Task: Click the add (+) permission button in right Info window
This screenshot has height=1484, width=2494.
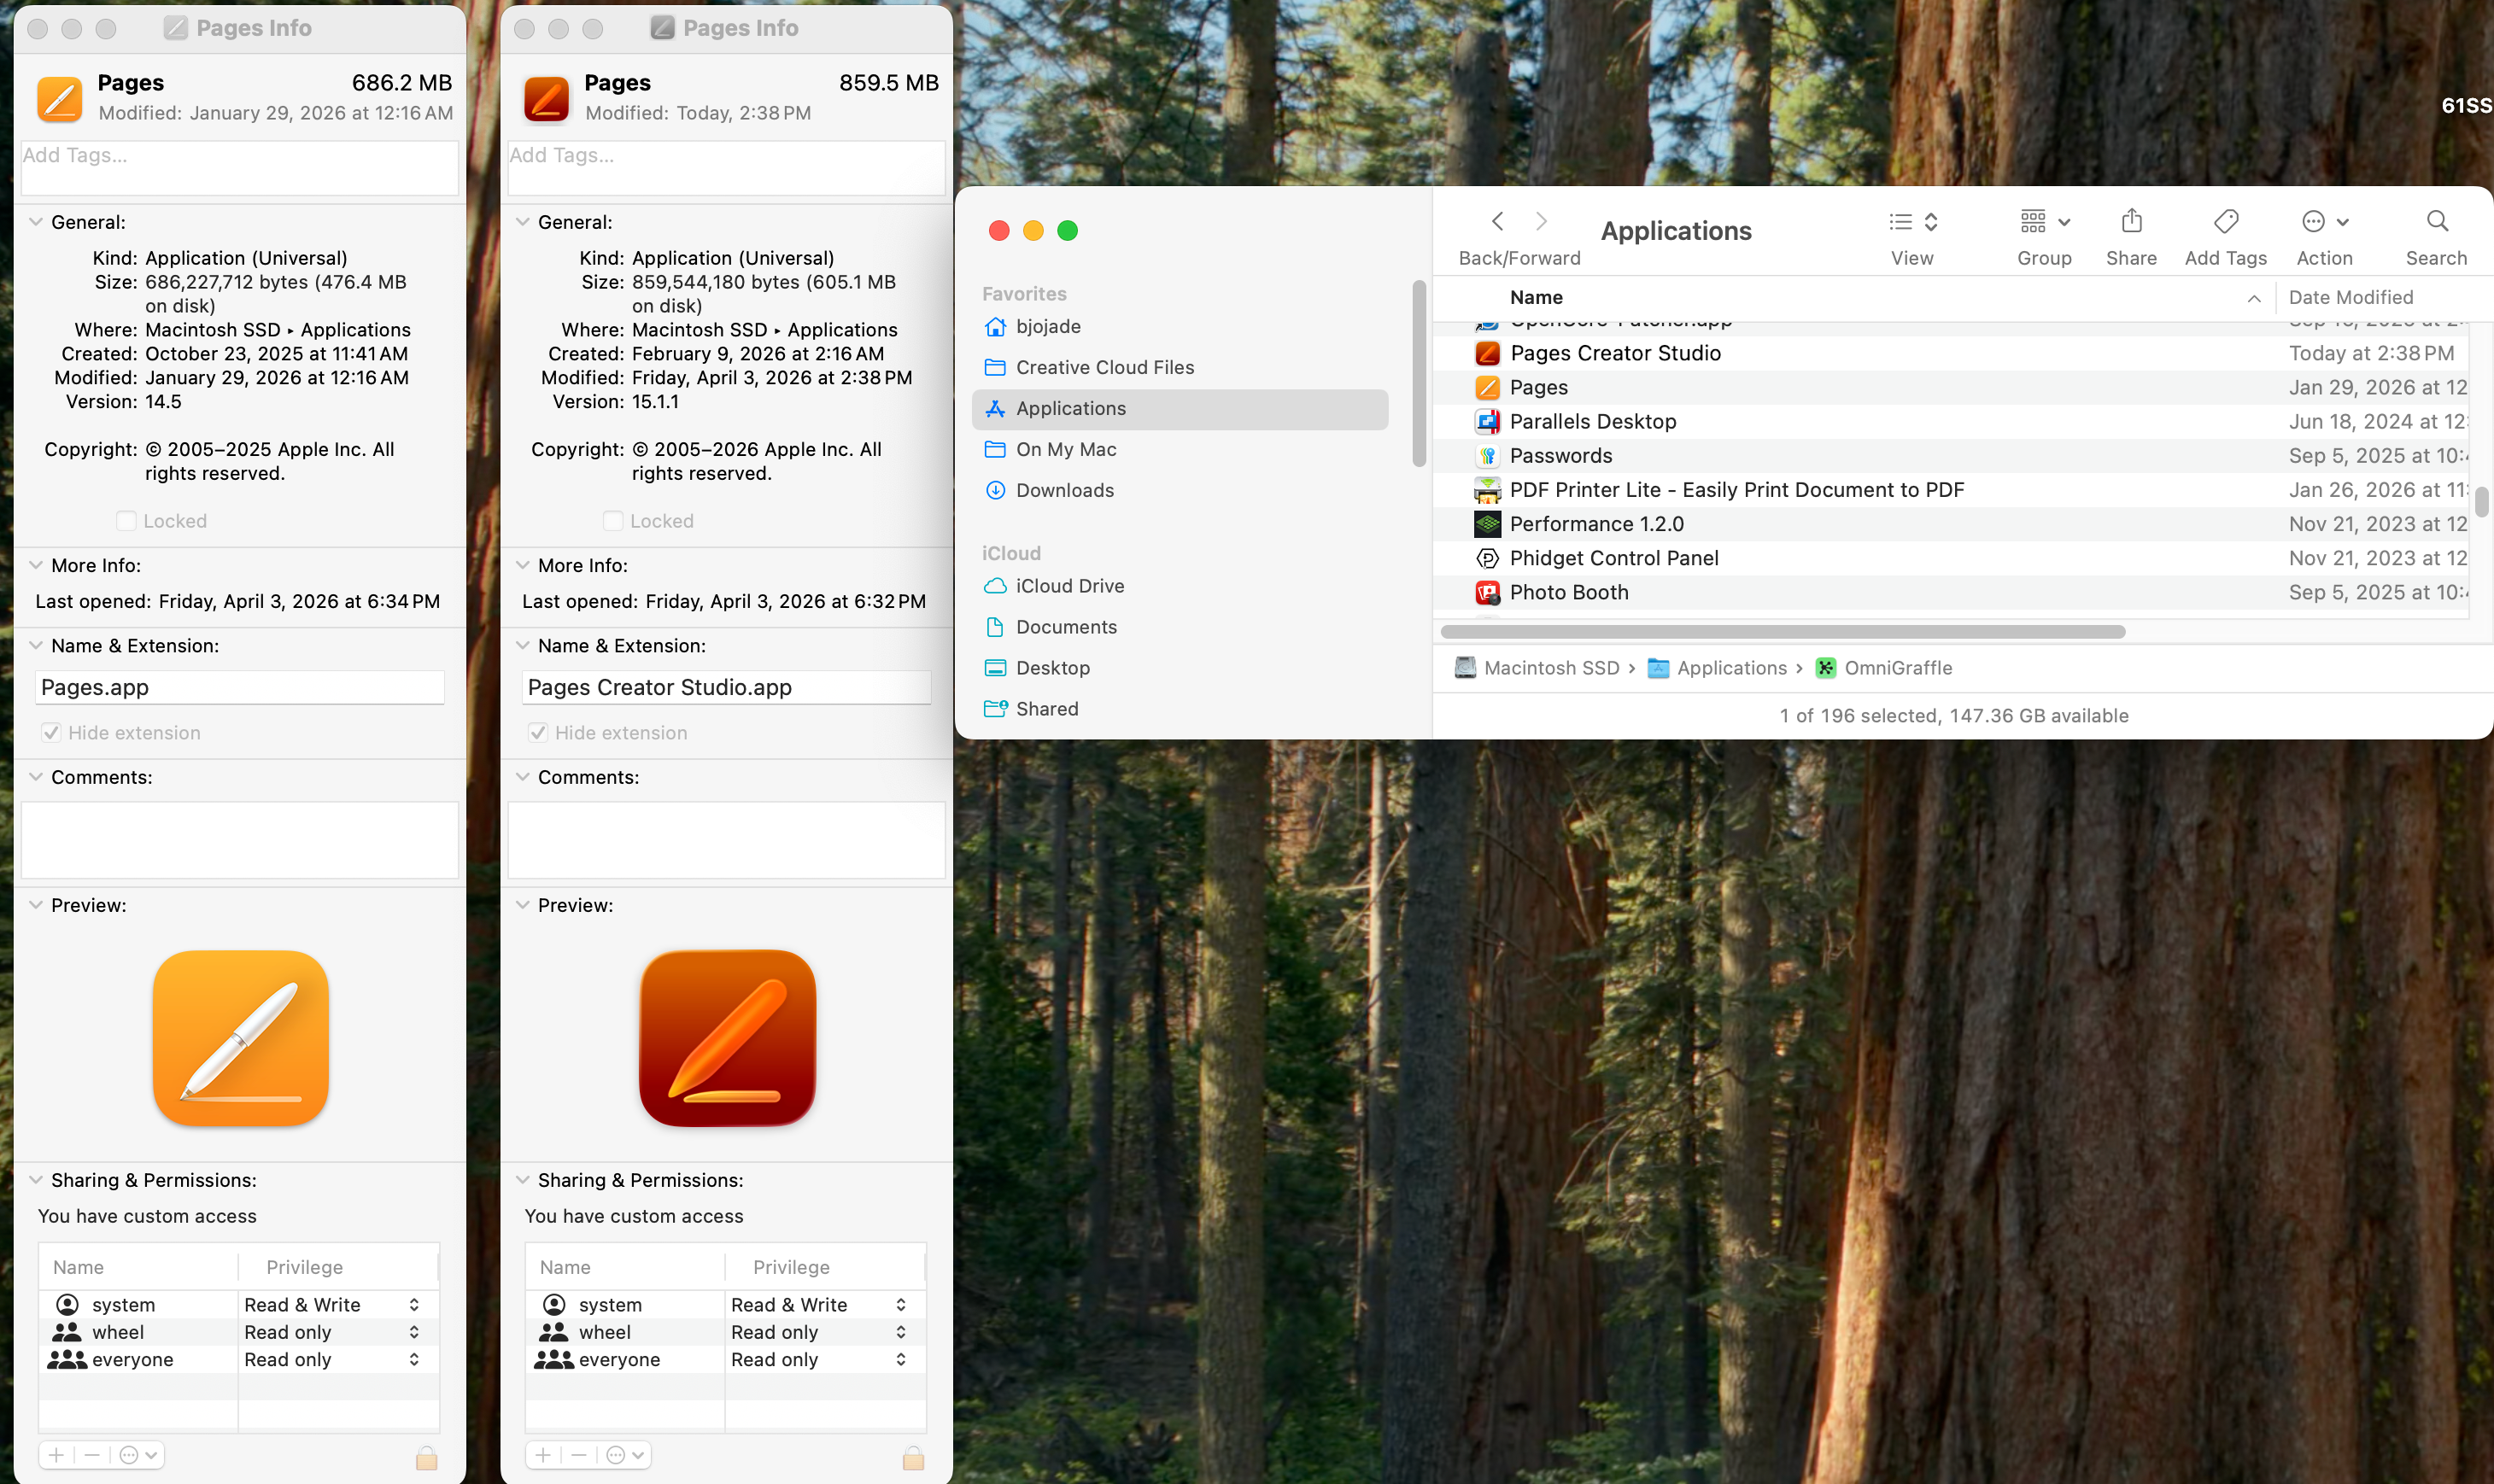Action: (543, 1455)
